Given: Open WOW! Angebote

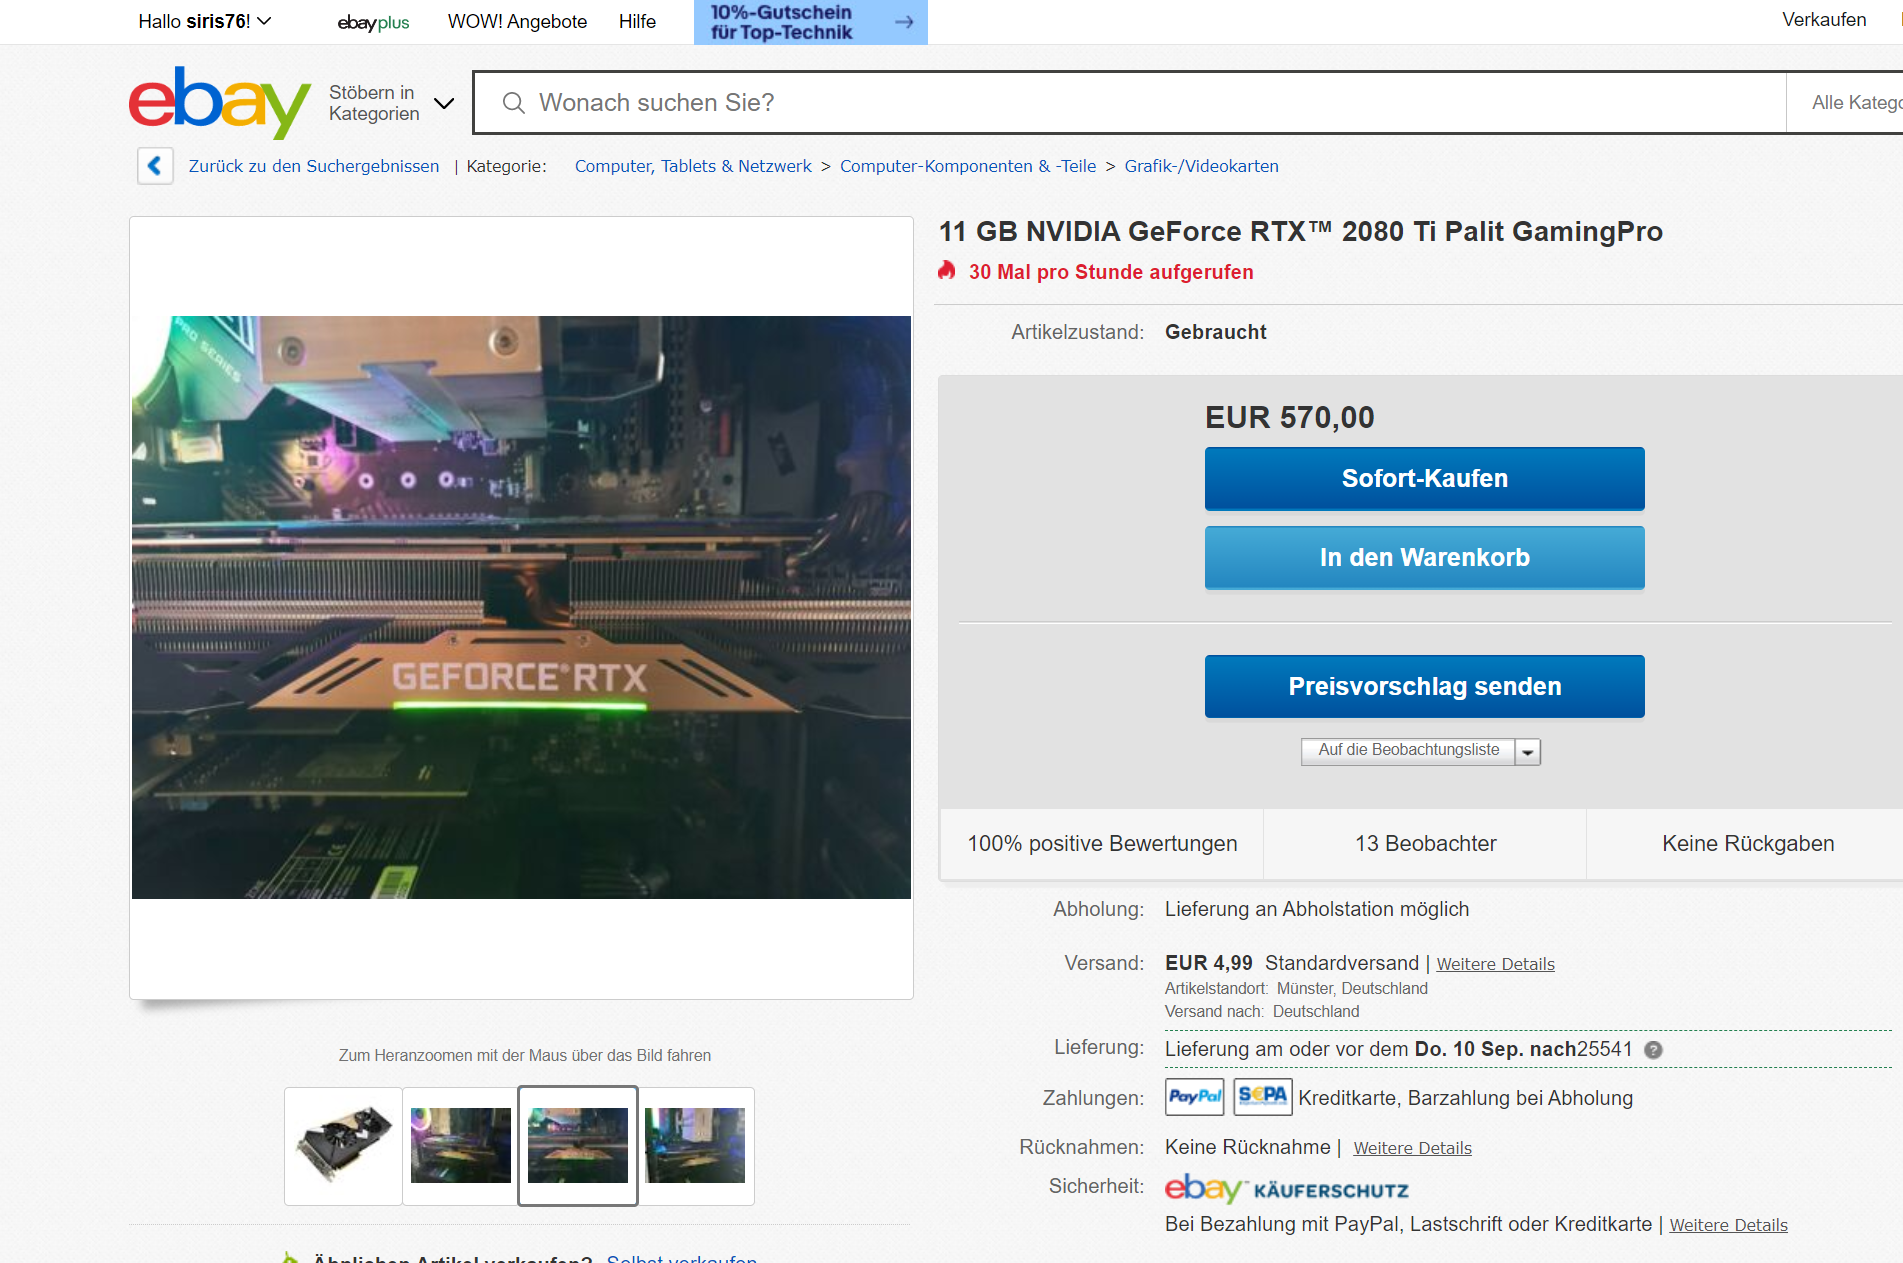Looking at the screenshot, I should click(x=517, y=22).
